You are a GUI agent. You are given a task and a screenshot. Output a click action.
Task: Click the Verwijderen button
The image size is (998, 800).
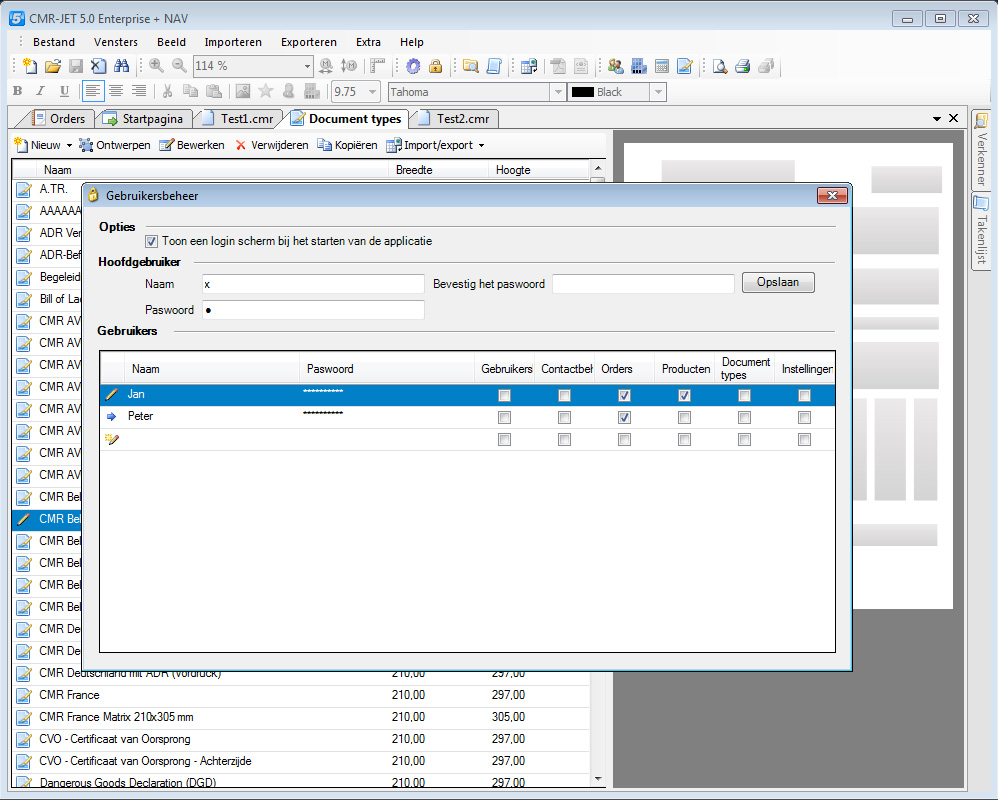click(272, 146)
